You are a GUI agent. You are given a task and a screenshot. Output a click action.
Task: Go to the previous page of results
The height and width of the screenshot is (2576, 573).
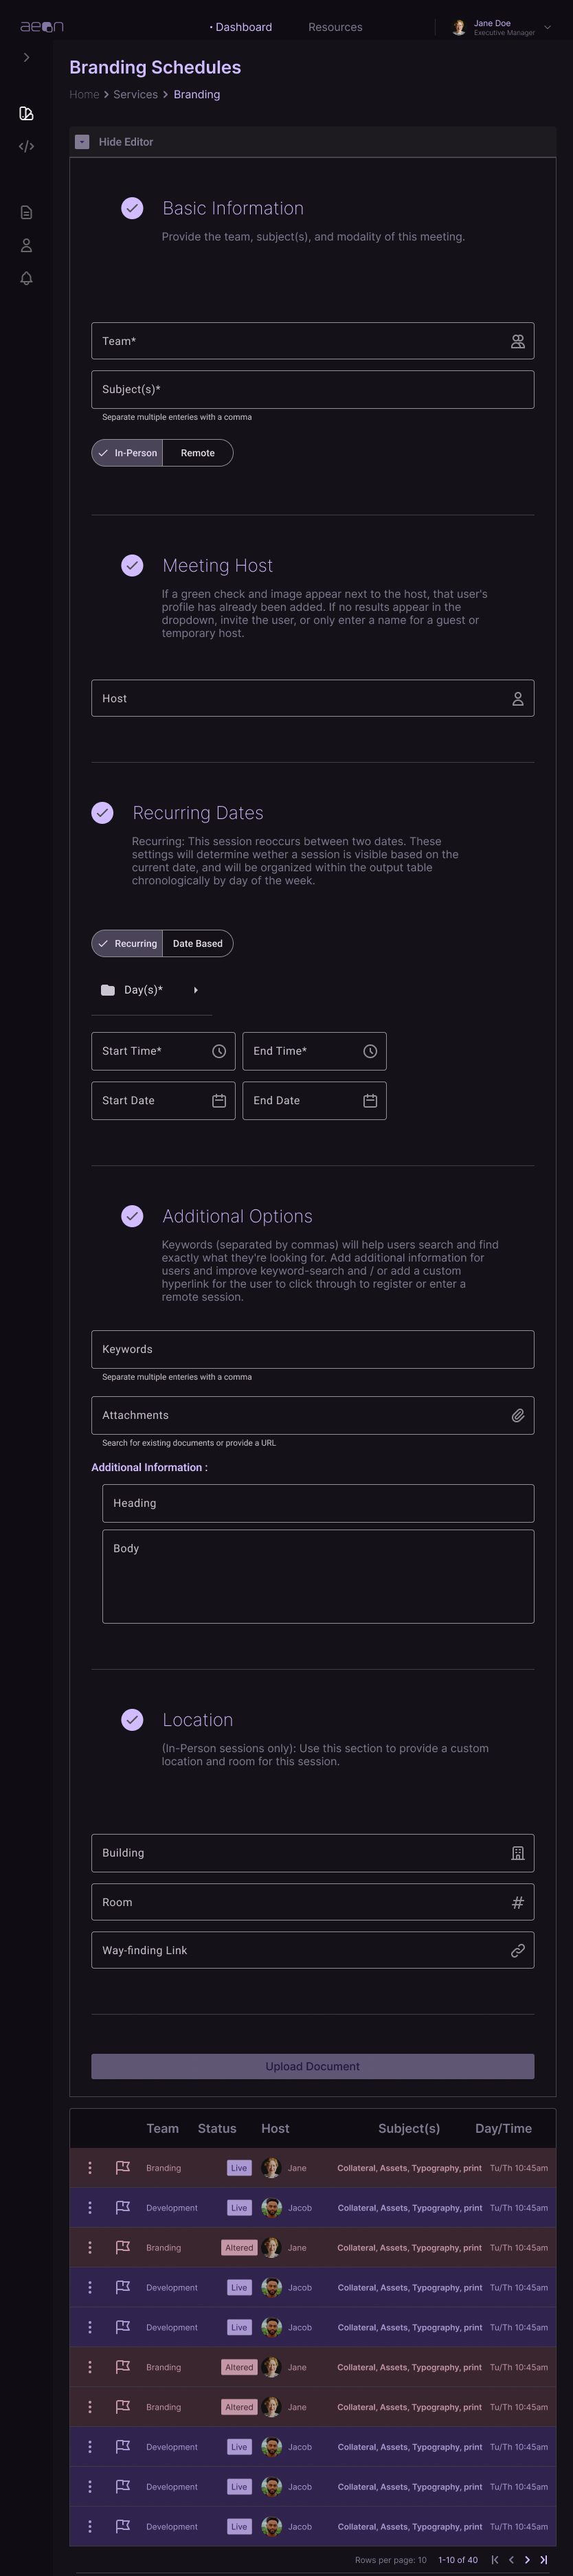(511, 2560)
